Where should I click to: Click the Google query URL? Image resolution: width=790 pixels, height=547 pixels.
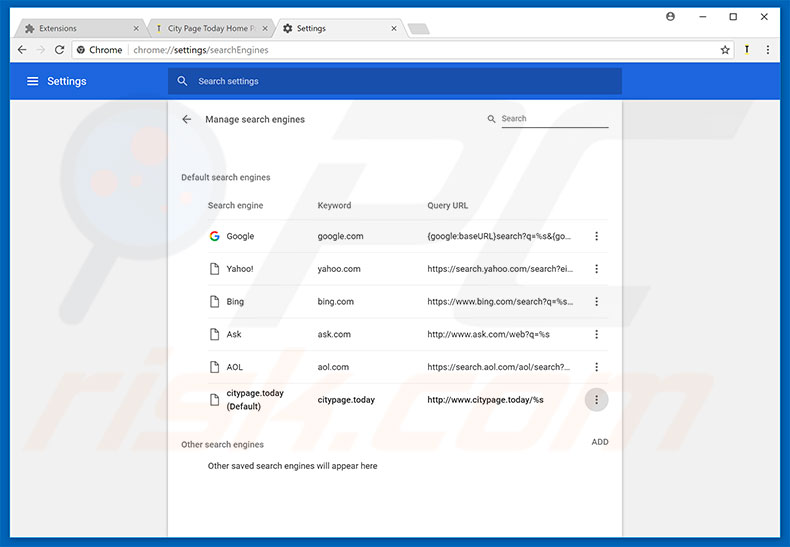[499, 236]
